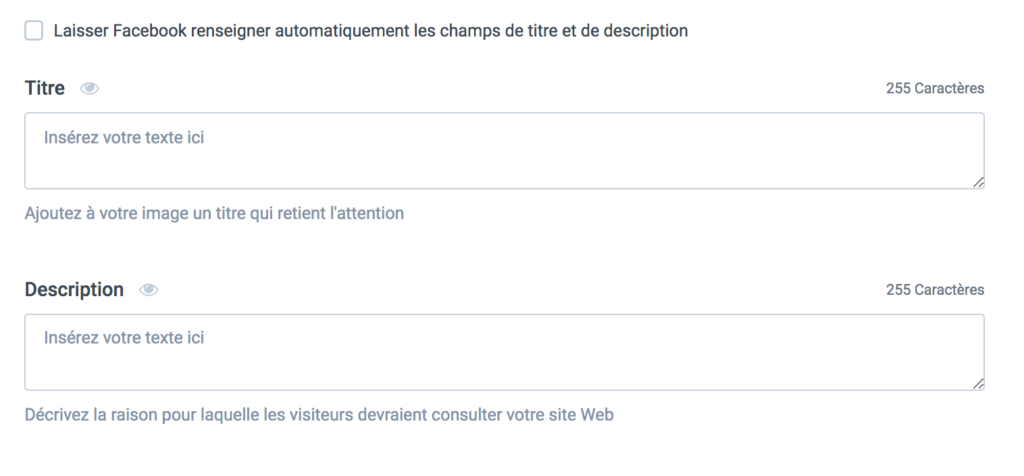Focus the Description text input box
Image resolution: width=1024 pixels, height=476 pixels.
click(504, 353)
